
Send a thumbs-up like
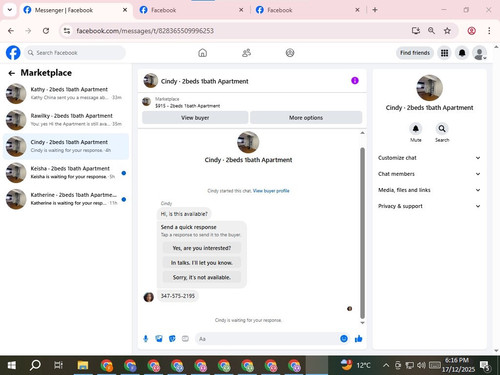(x=359, y=339)
